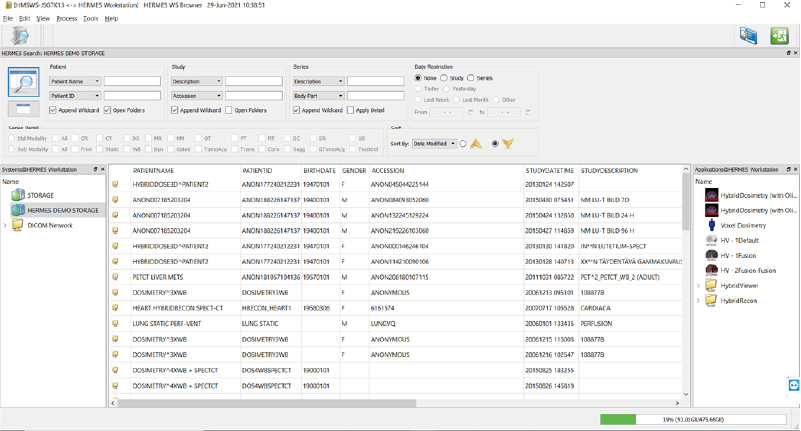Click the TeamViewer side panel icon
This screenshot has width=801, height=431.
[x=793, y=386]
